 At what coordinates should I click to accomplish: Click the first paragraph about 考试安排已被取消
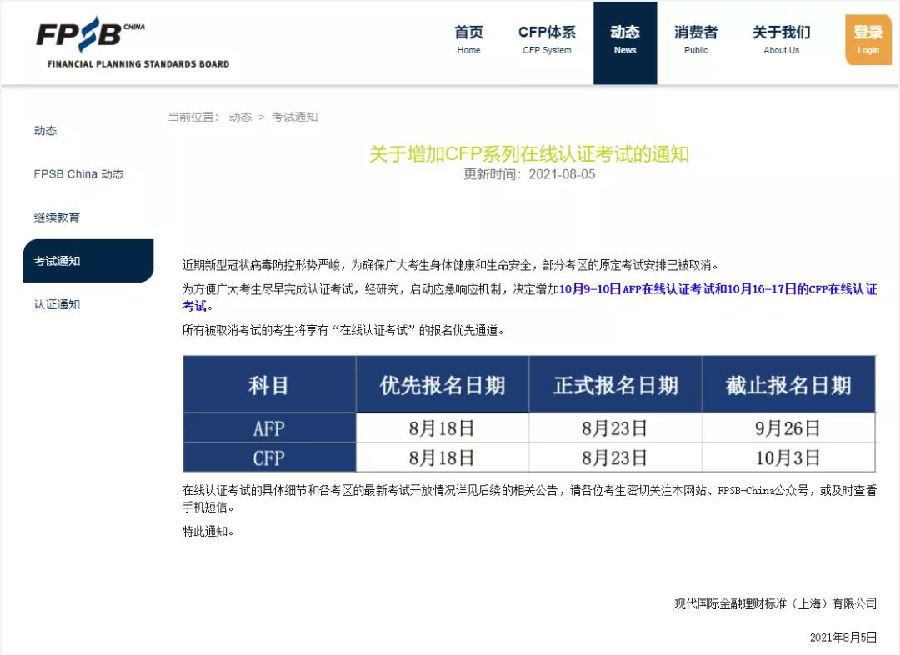click(451, 265)
